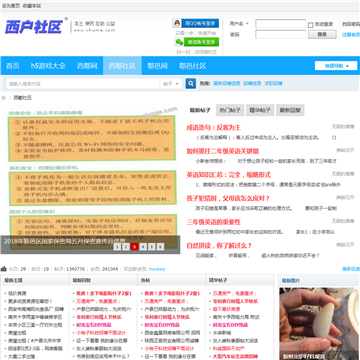Open the 用户名 login type dropdown
The image size is (360, 360).
(239, 24)
